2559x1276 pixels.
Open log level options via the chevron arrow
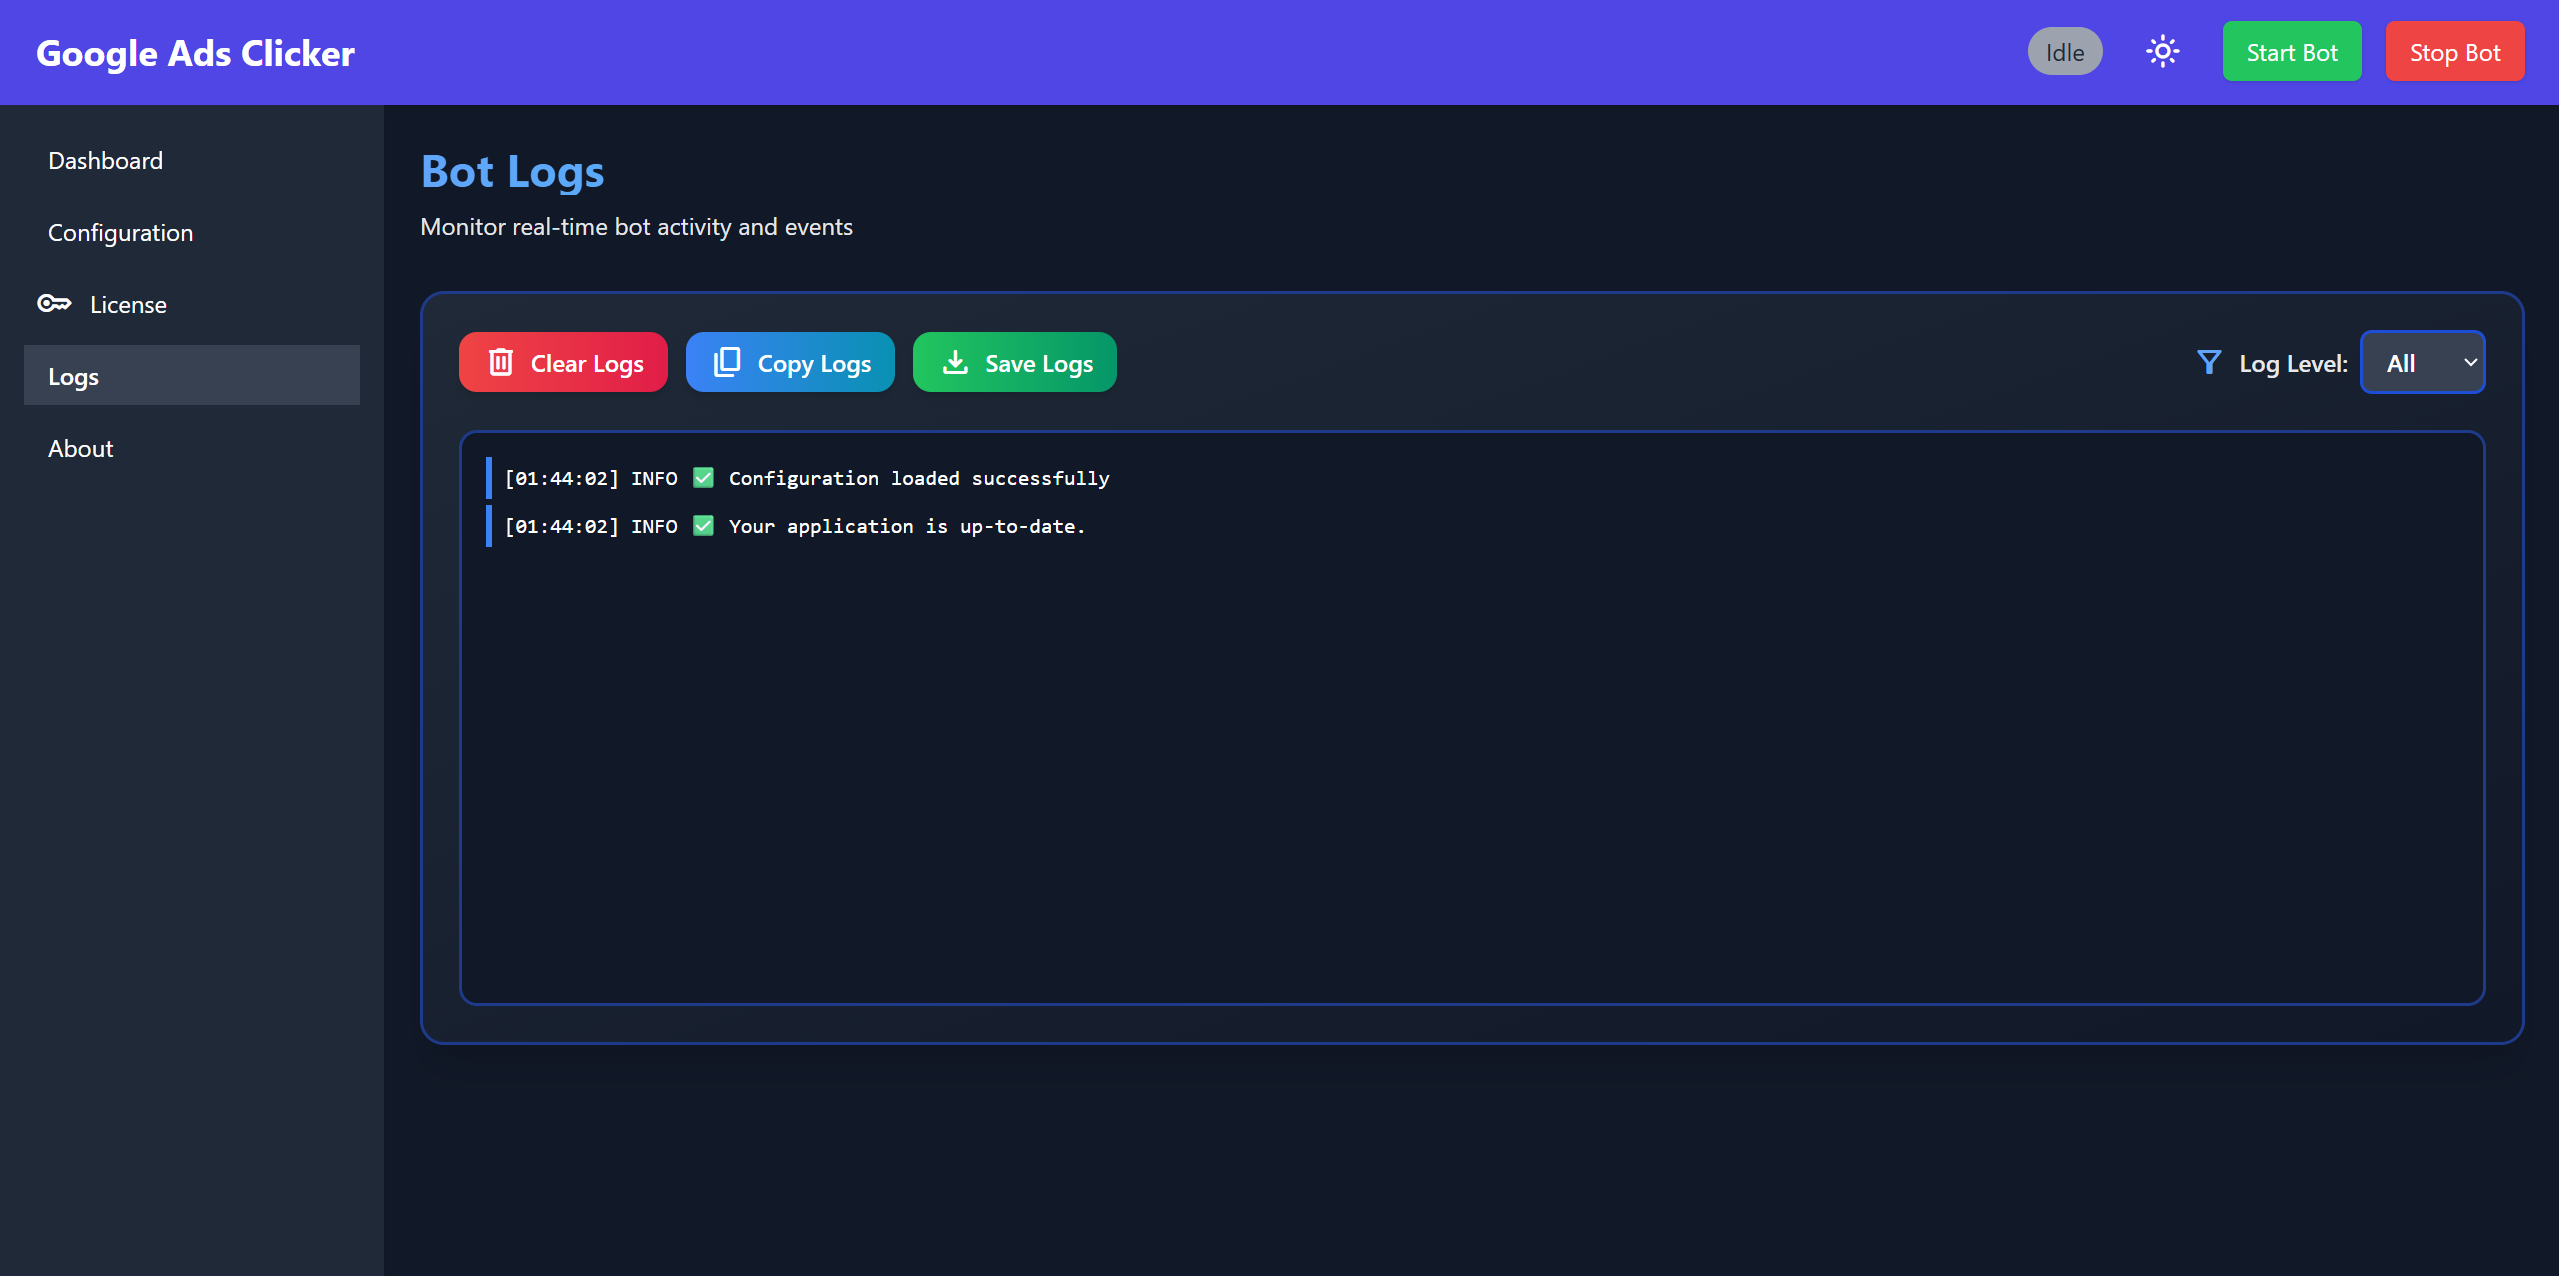tap(2467, 362)
